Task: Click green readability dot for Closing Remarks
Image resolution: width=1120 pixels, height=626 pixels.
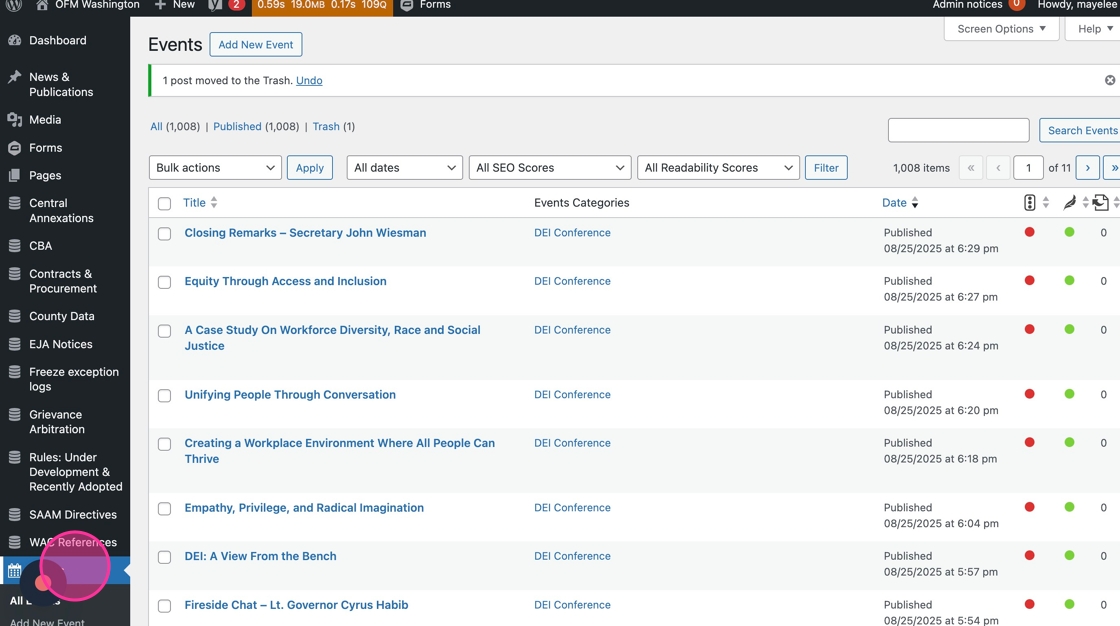Action: [x=1069, y=232]
